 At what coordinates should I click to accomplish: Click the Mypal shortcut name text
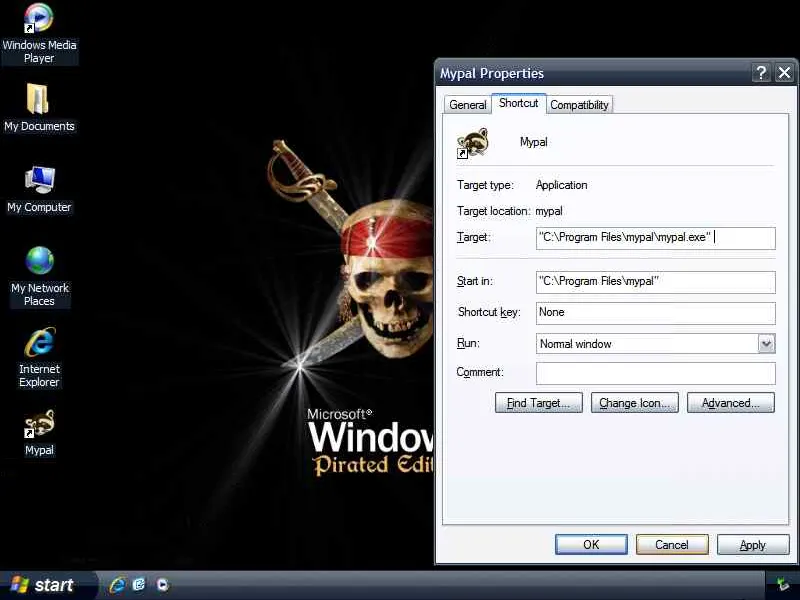pos(534,142)
